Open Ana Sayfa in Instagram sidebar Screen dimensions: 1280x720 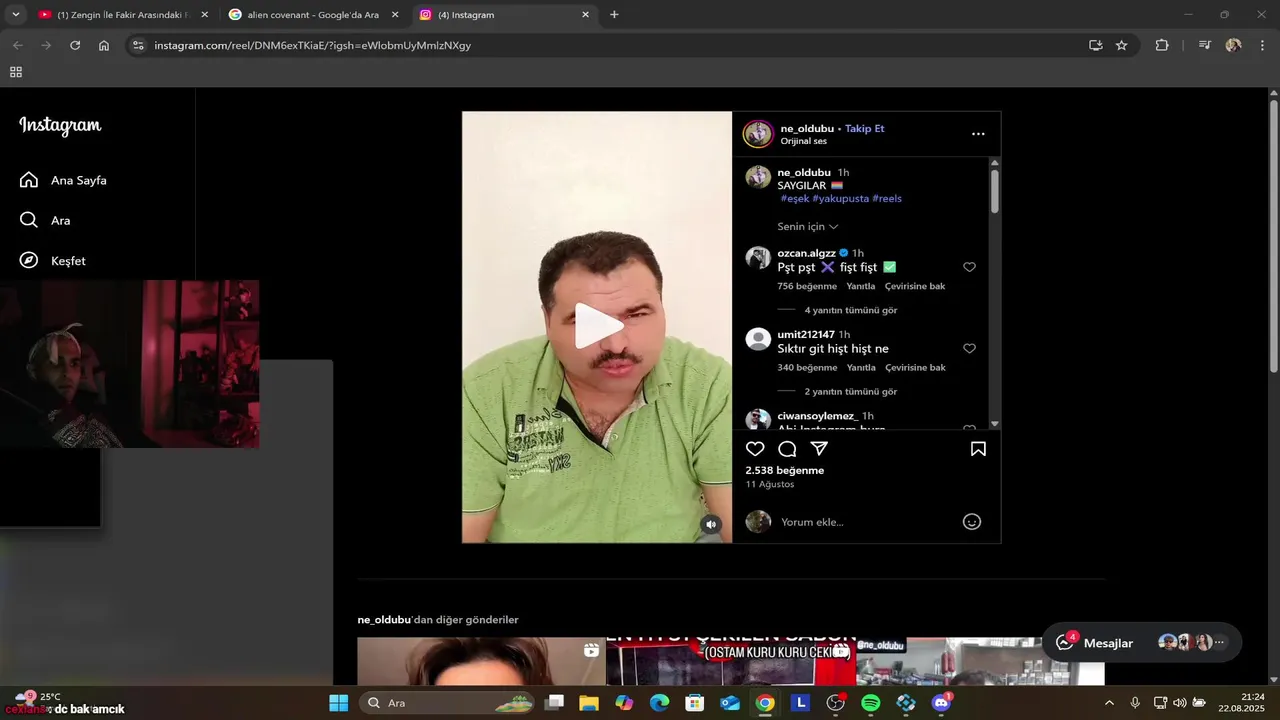point(63,180)
